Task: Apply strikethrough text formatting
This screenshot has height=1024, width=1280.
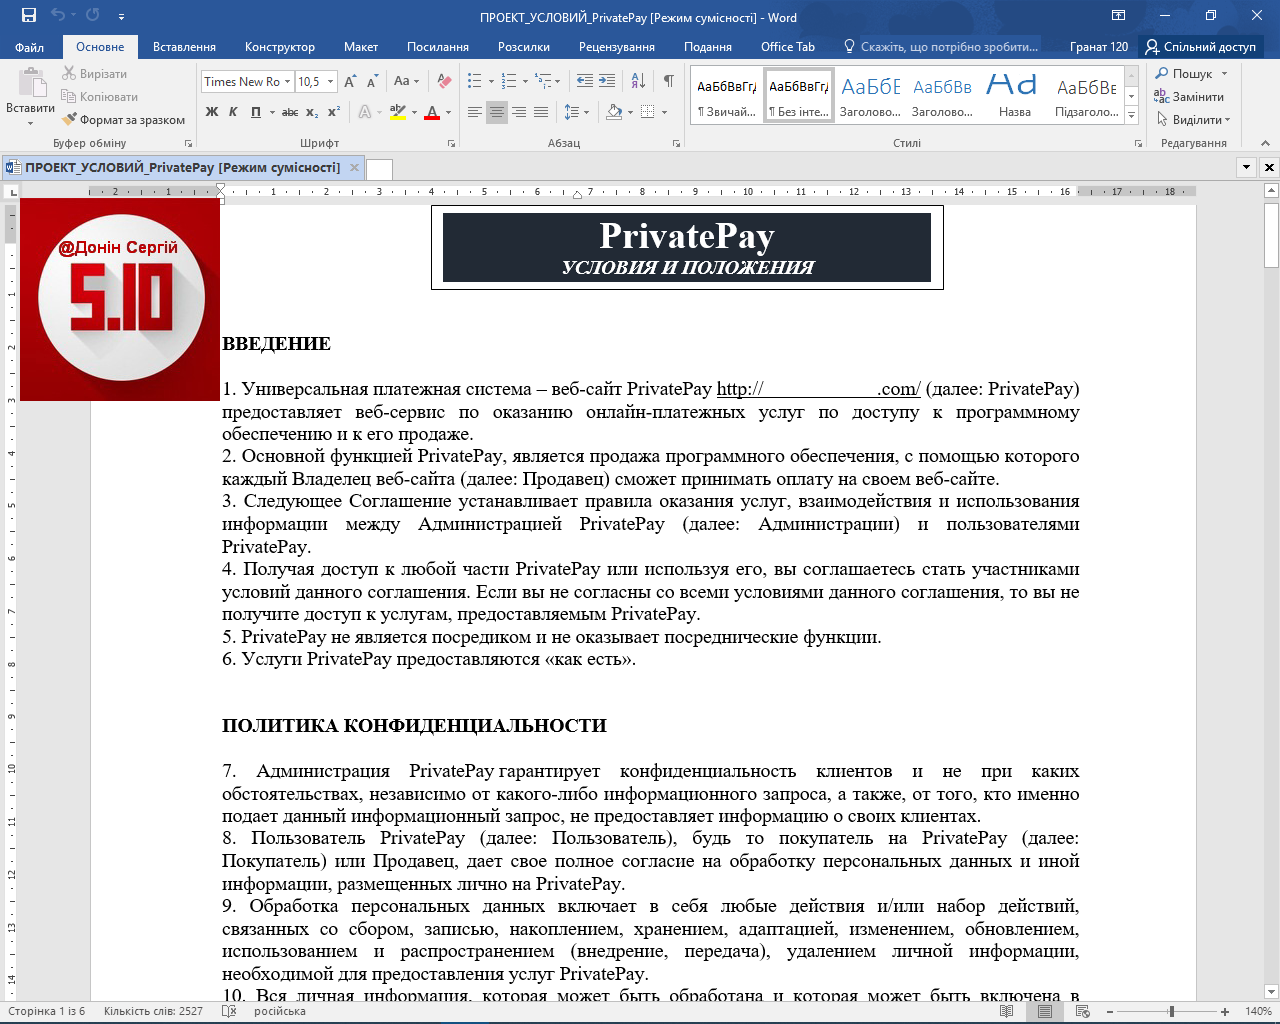Action: pos(290,112)
